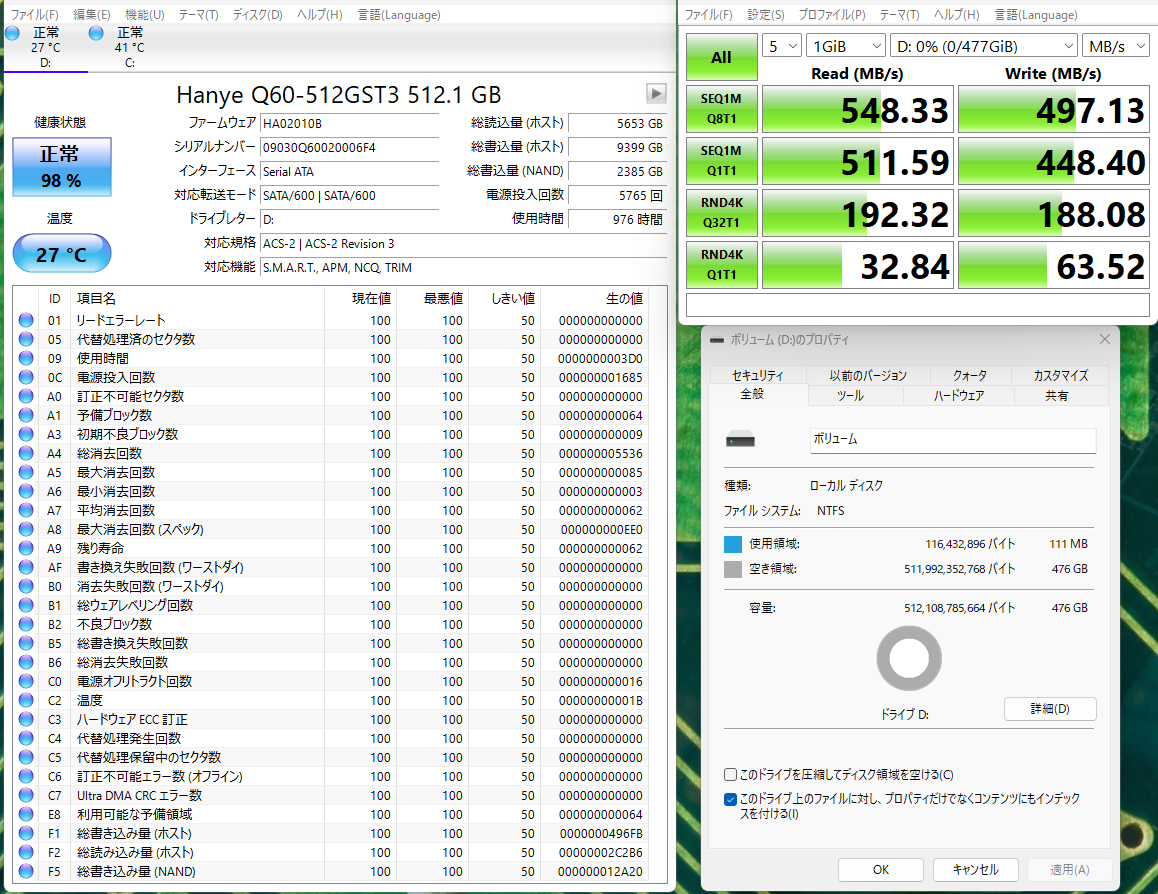Screen dimensions: 1158x894
Task: Select the D: drive status icon
Action: [12, 33]
